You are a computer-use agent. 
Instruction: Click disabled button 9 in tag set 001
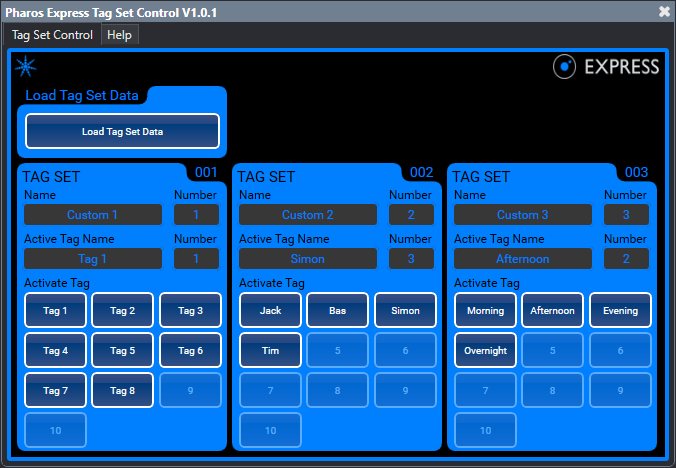tap(190, 390)
